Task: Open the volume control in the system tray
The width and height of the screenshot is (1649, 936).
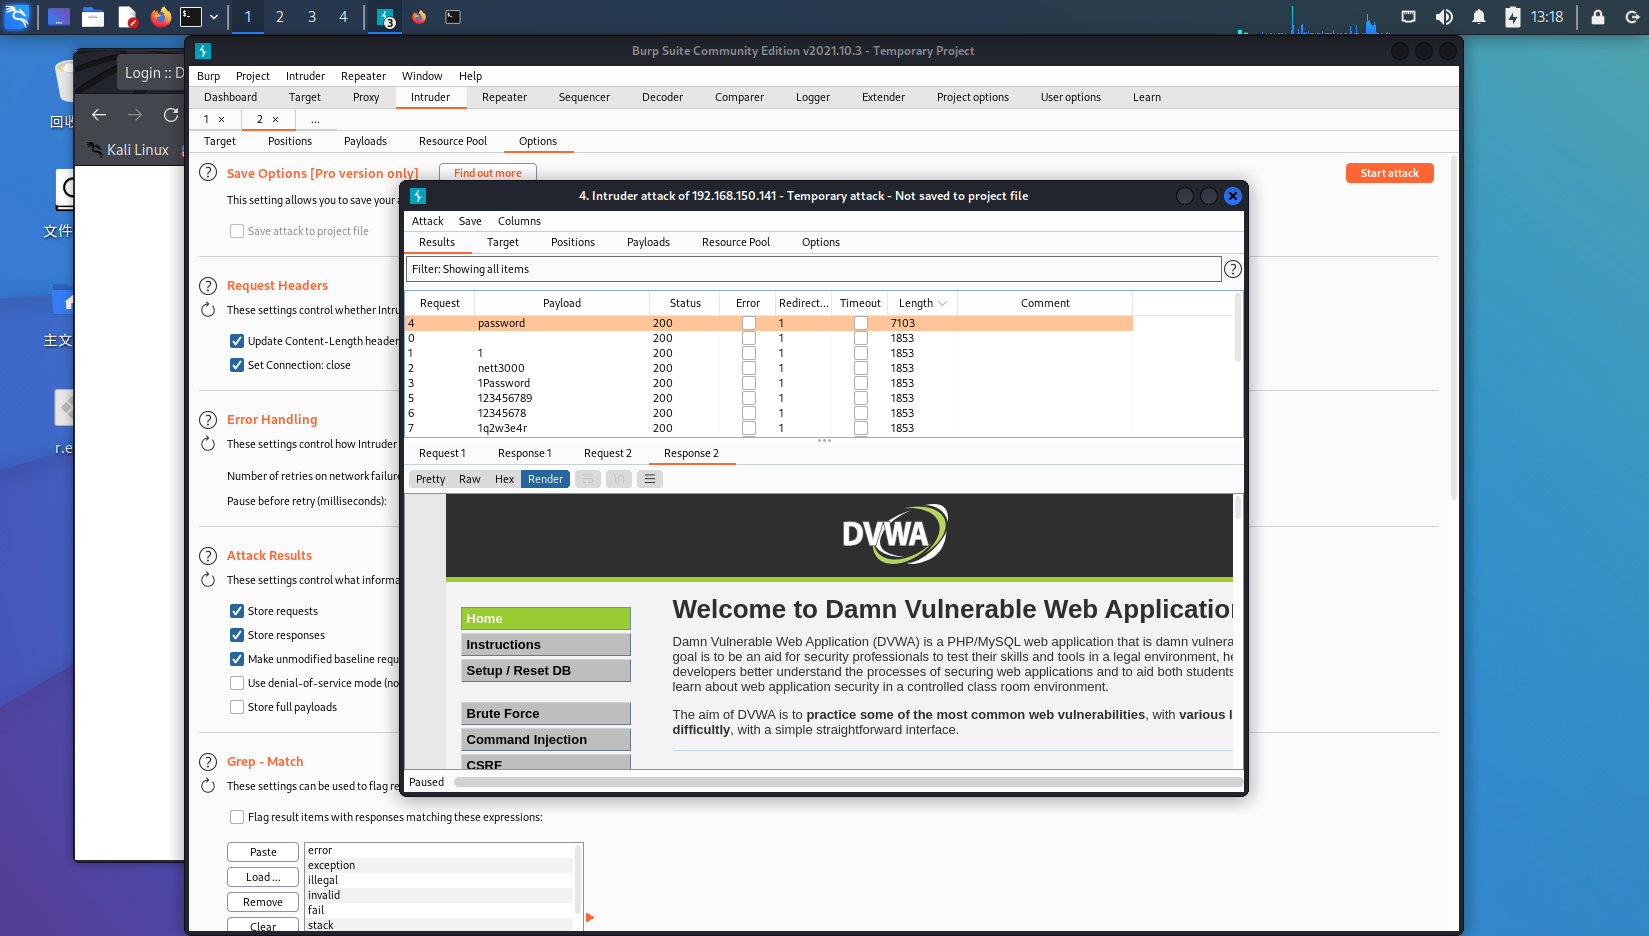Action: 1444,17
